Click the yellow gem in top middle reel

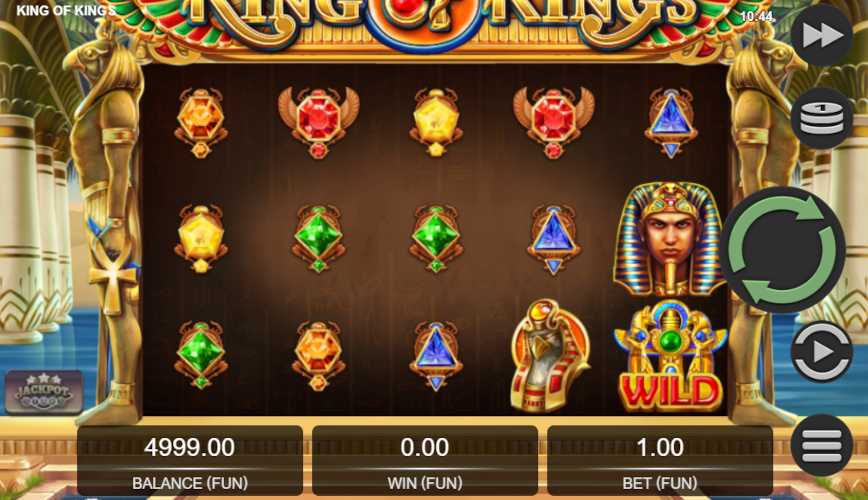(436, 122)
